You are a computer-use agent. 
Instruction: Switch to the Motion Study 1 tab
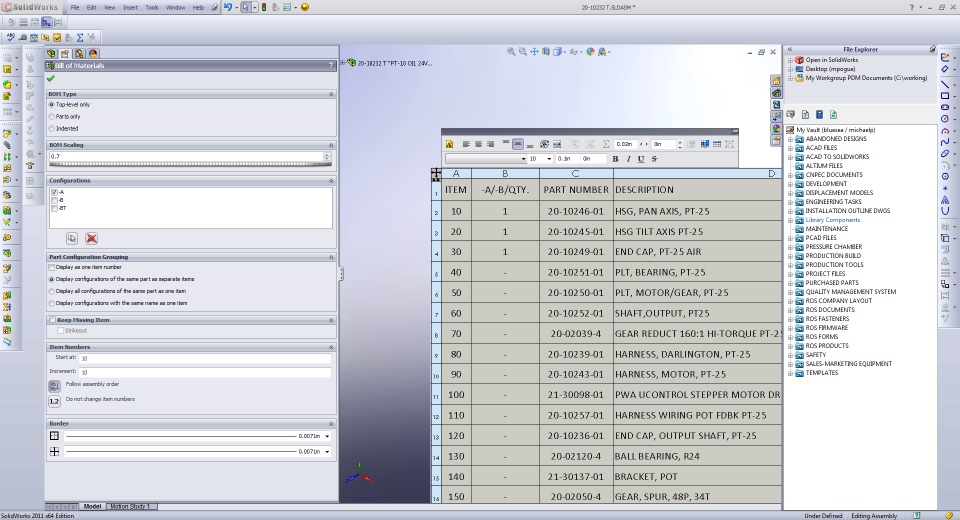pyautogui.click(x=130, y=507)
